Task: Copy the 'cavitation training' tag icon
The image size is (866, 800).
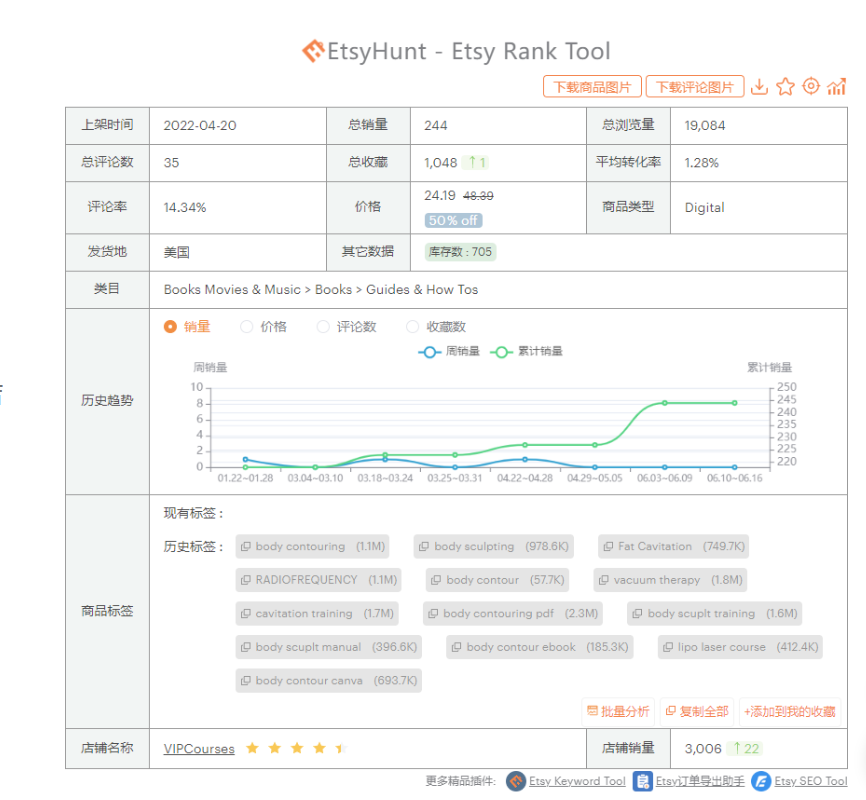Action: (x=246, y=613)
